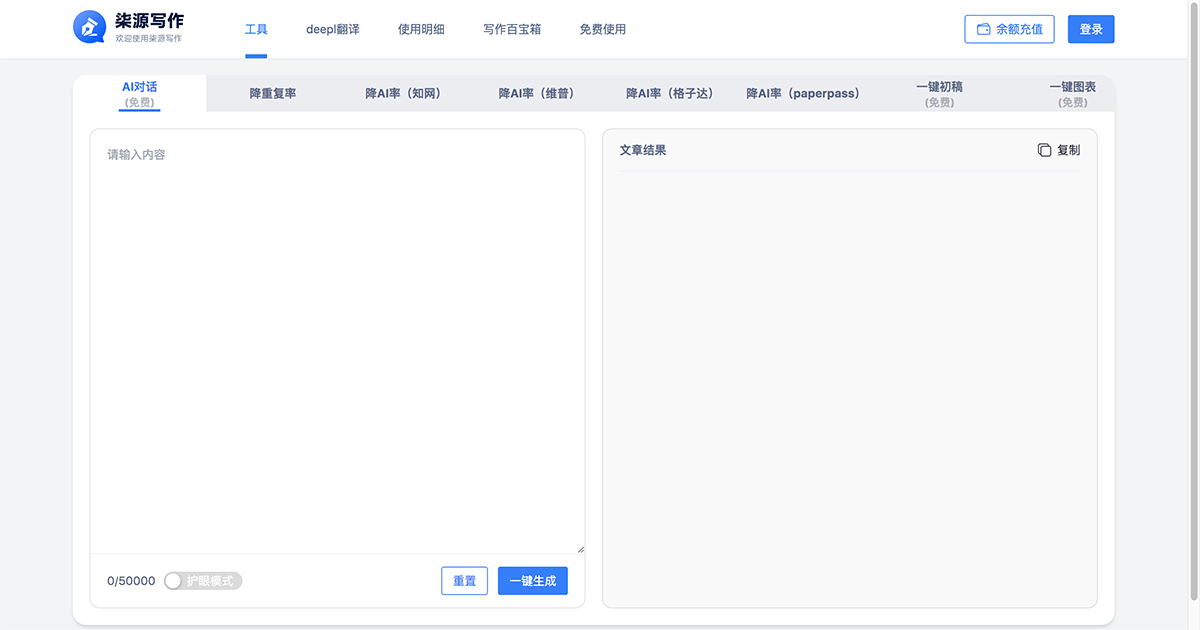Open the 降AI率（paperpass） tab
The width and height of the screenshot is (1200, 630).
pos(802,94)
